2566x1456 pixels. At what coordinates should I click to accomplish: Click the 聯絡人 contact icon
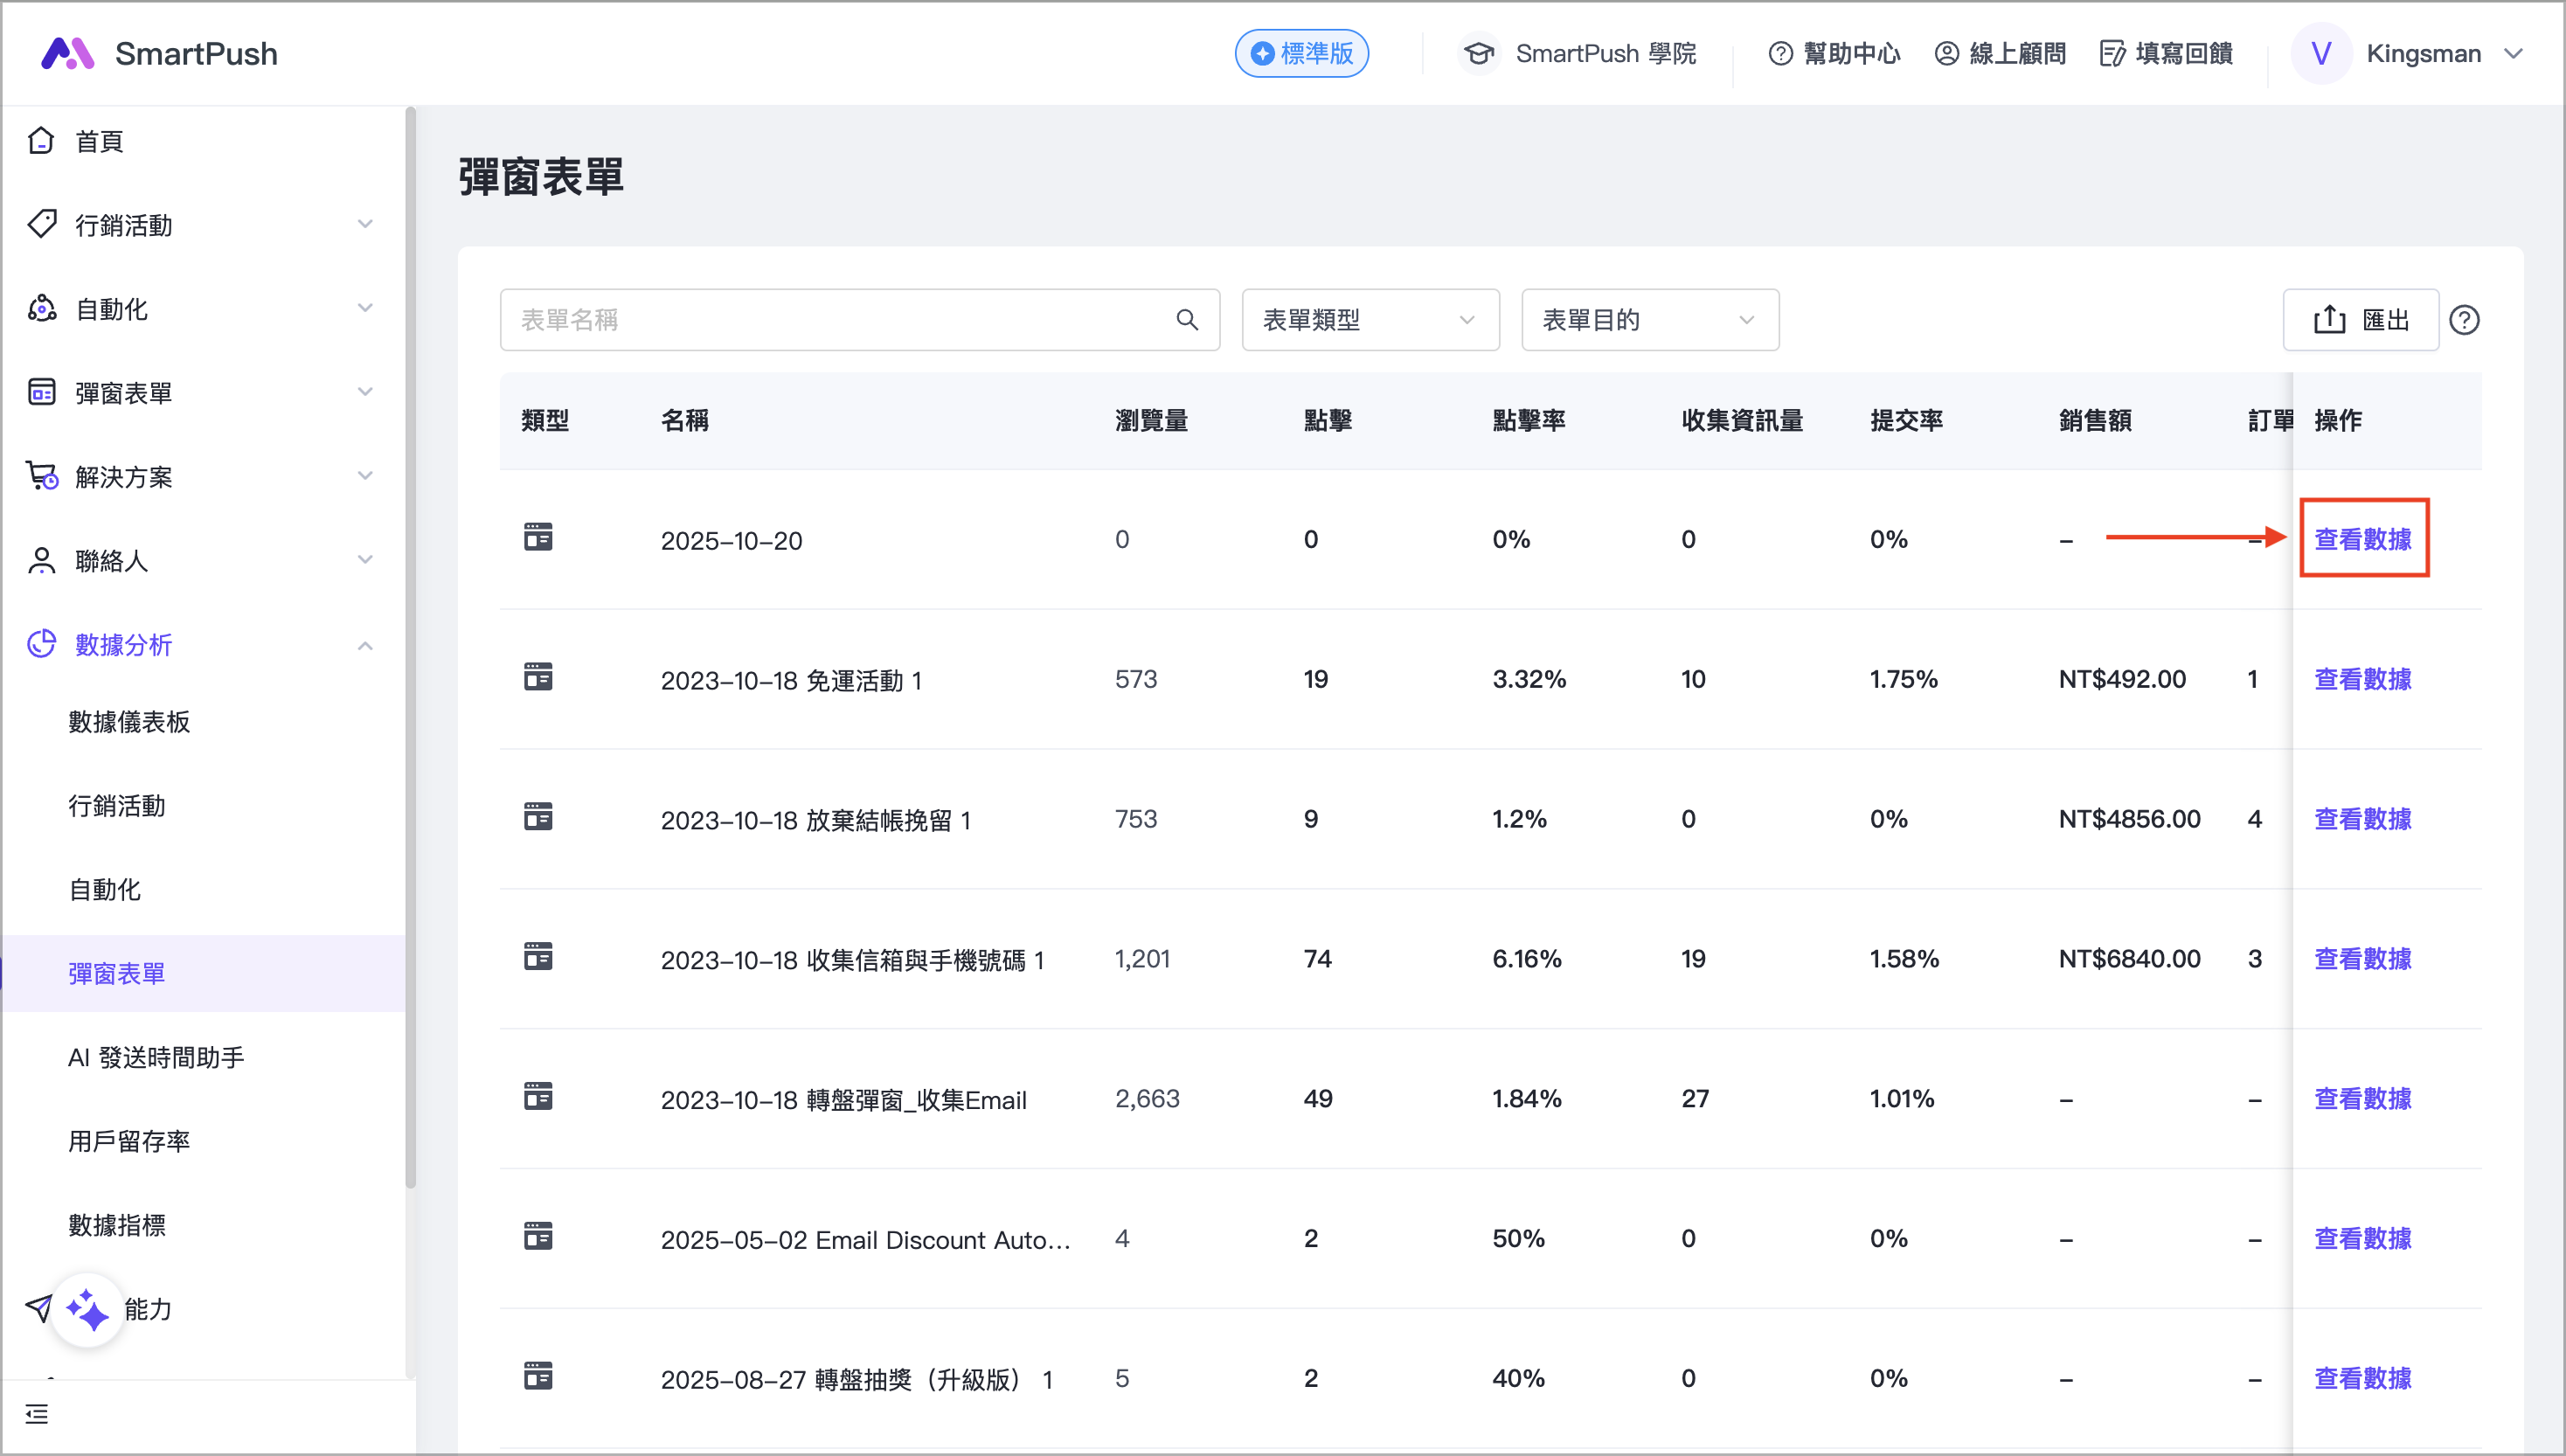pos(41,560)
